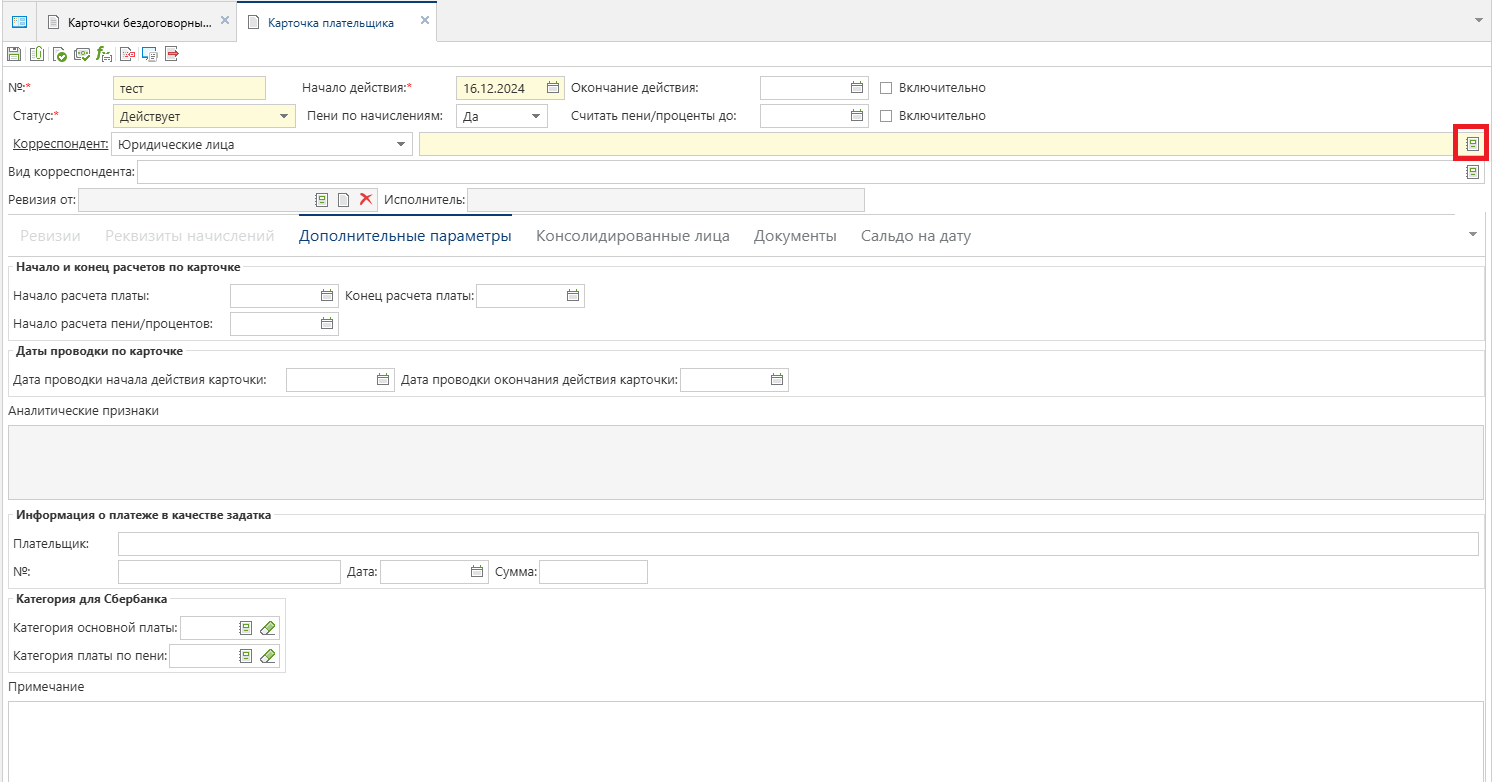This screenshot has height=782, width=1492.
Task: Switch to Сальдо на дату tab
Action: tap(916, 236)
